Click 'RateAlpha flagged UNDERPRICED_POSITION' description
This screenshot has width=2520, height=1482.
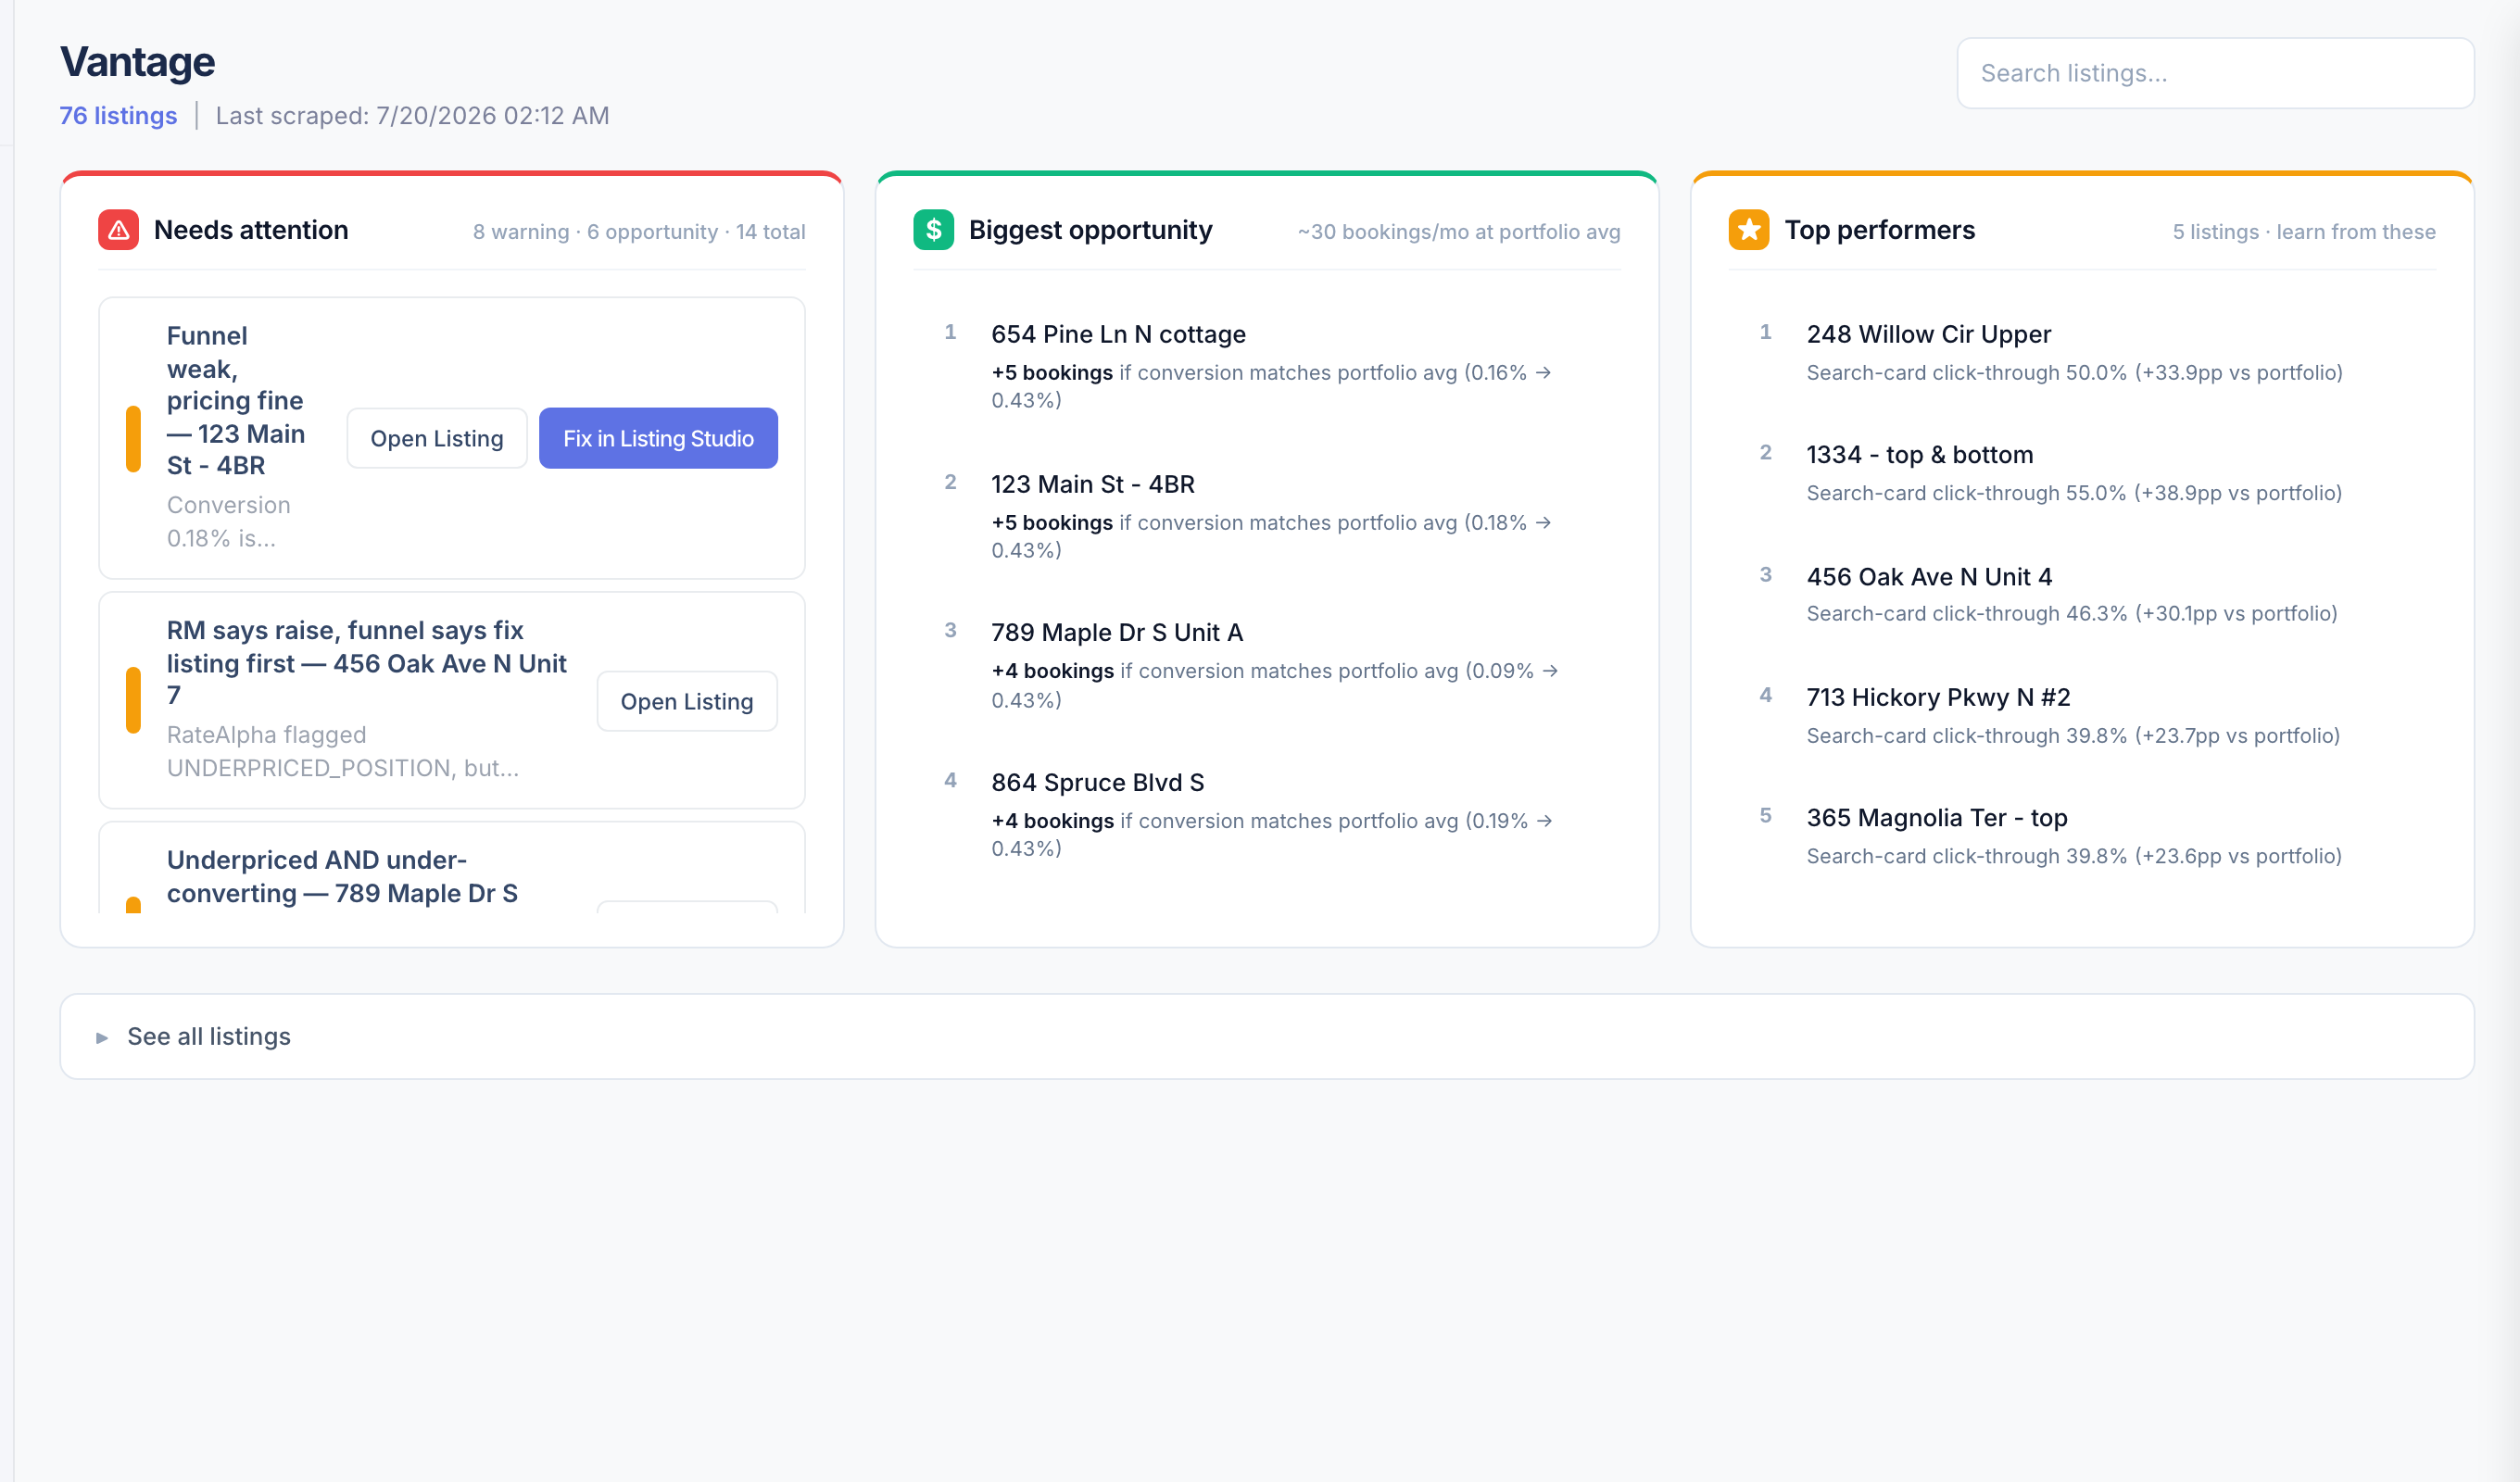coord(342,751)
